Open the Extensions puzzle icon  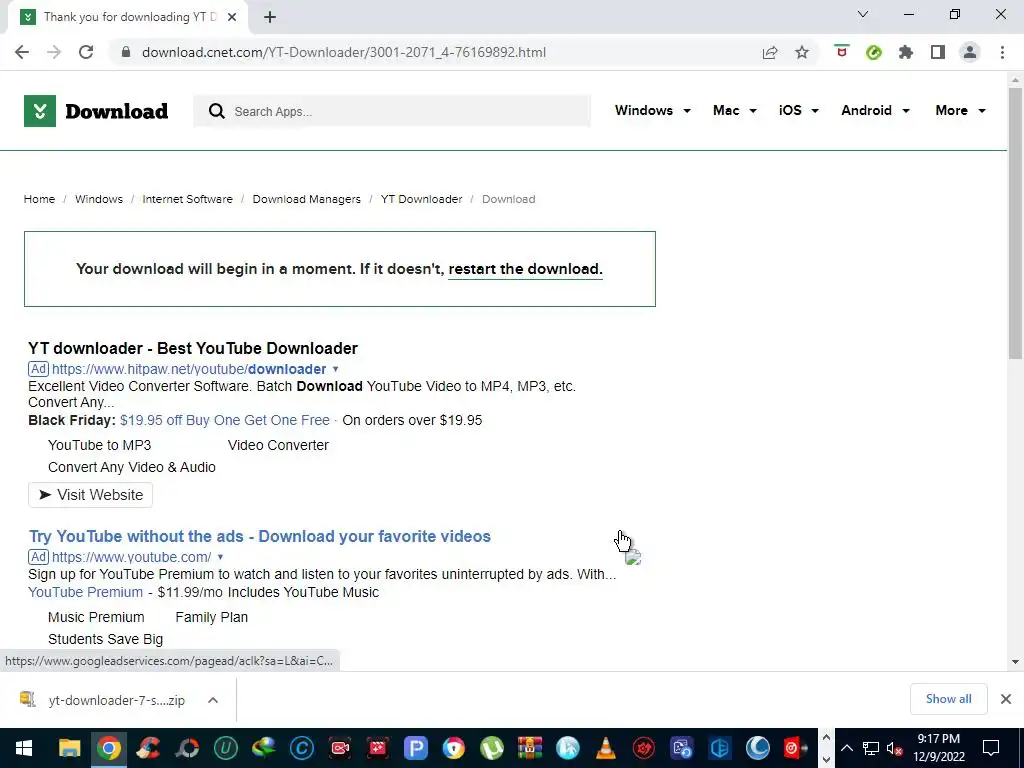(x=906, y=52)
